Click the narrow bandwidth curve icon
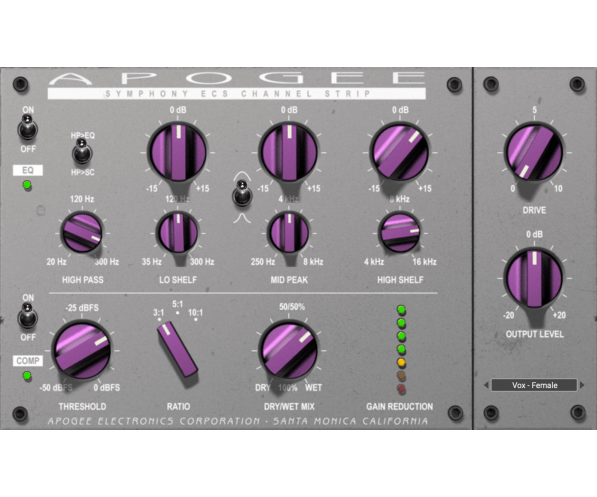Screen dimensions: 597x497 point(243,218)
